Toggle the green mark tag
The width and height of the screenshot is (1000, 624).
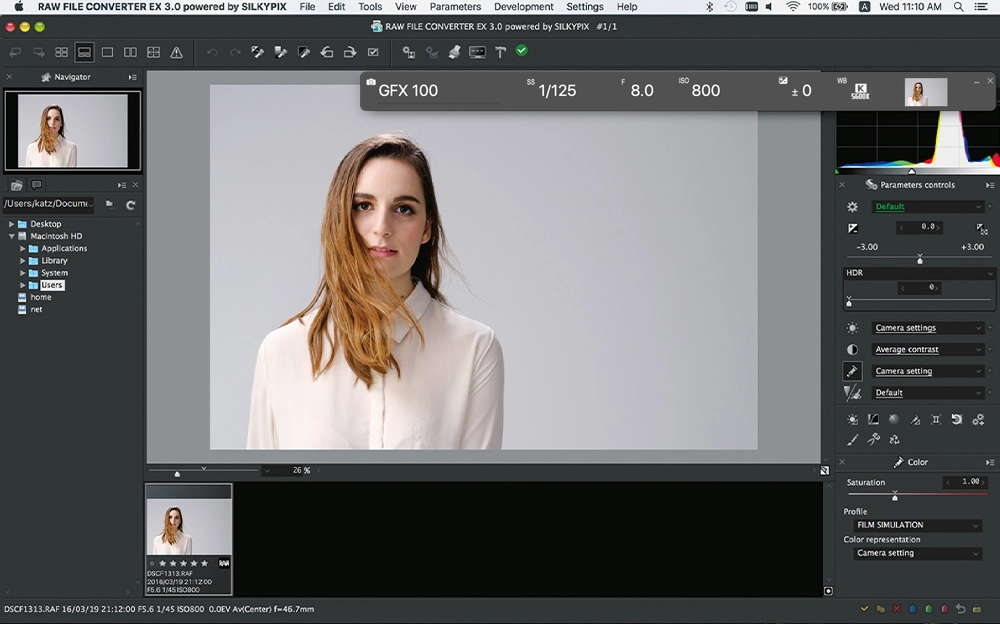click(x=929, y=609)
